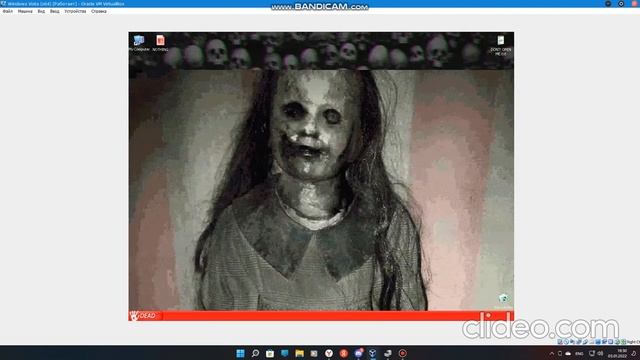Image resolution: width=640 pixels, height=360 pixels.
Task: Open the Ввод menu
Action: point(55,11)
